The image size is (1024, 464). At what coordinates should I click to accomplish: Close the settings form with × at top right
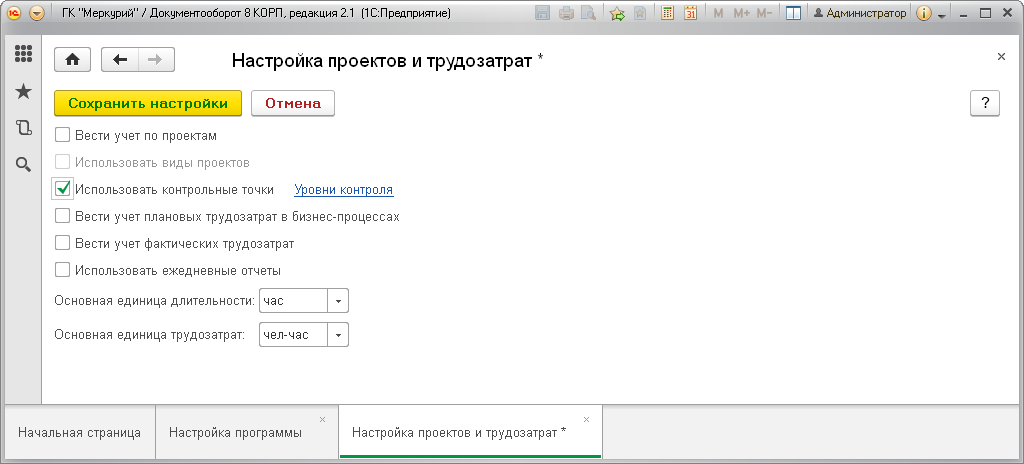[1001, 57]
